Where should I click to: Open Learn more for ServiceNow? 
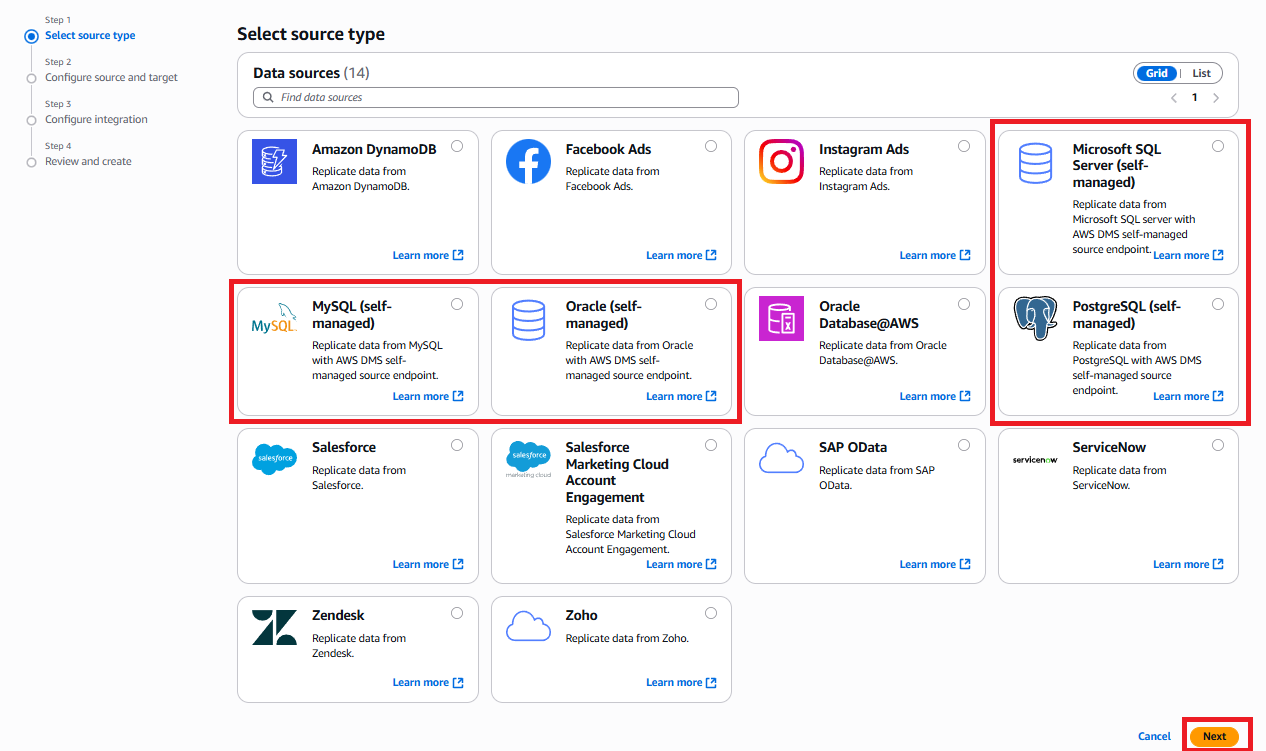click(1189, 564)
